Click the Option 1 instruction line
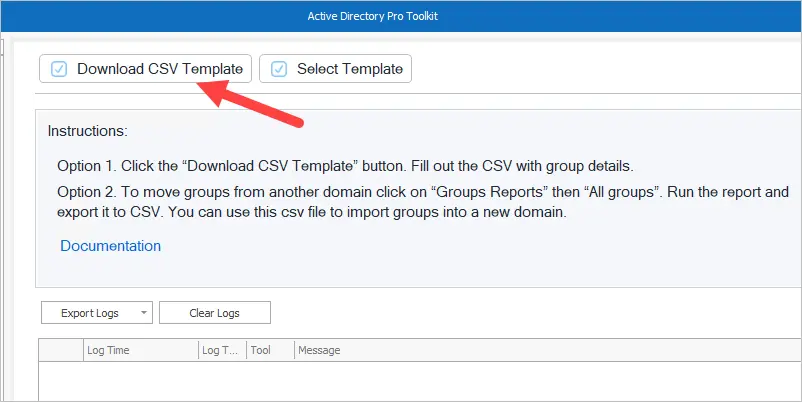This screenshot has height=402, width=802. click(x=345, y=166)
